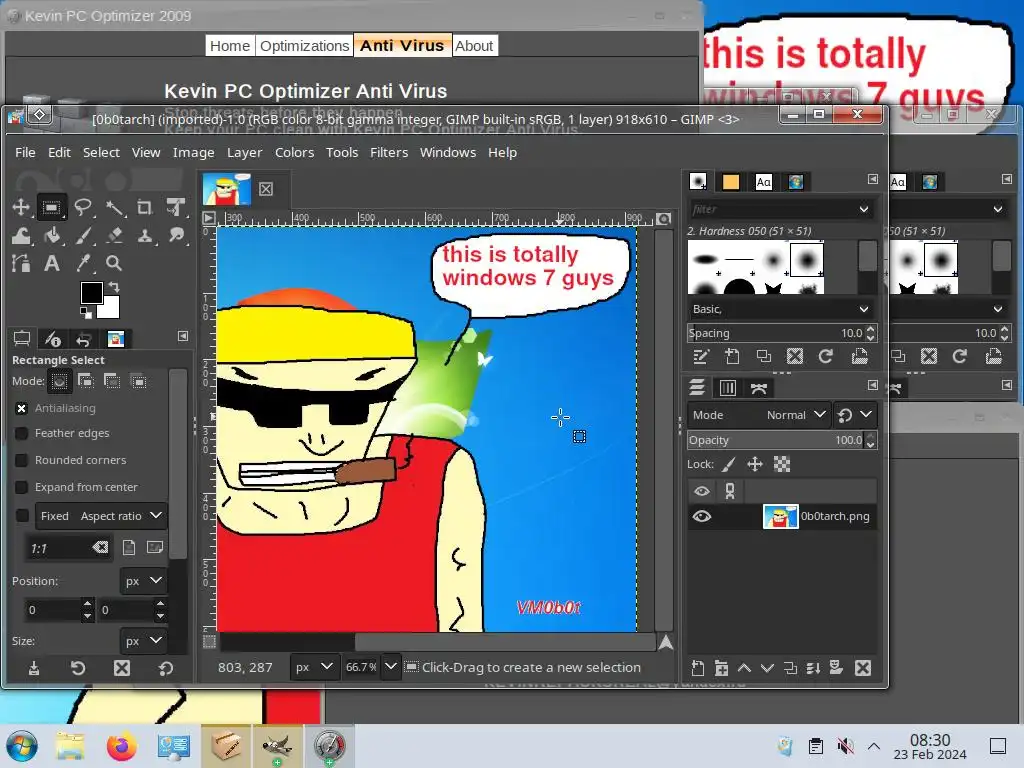The height and width of the screenshot is (768, 1024).
Task: Create a new layer group
Action: click(721, 668)
